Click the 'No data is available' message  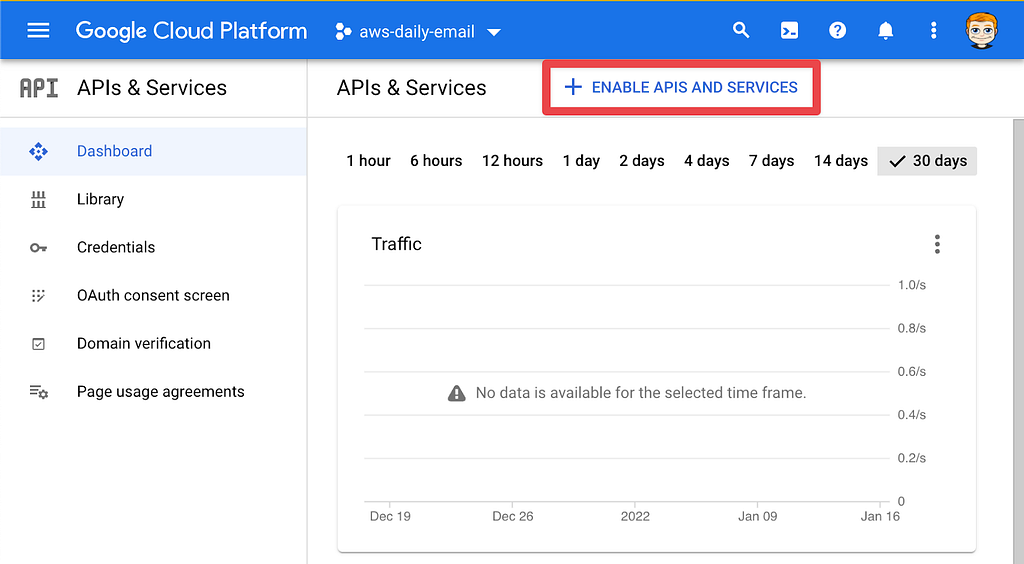tap(641, 393)
